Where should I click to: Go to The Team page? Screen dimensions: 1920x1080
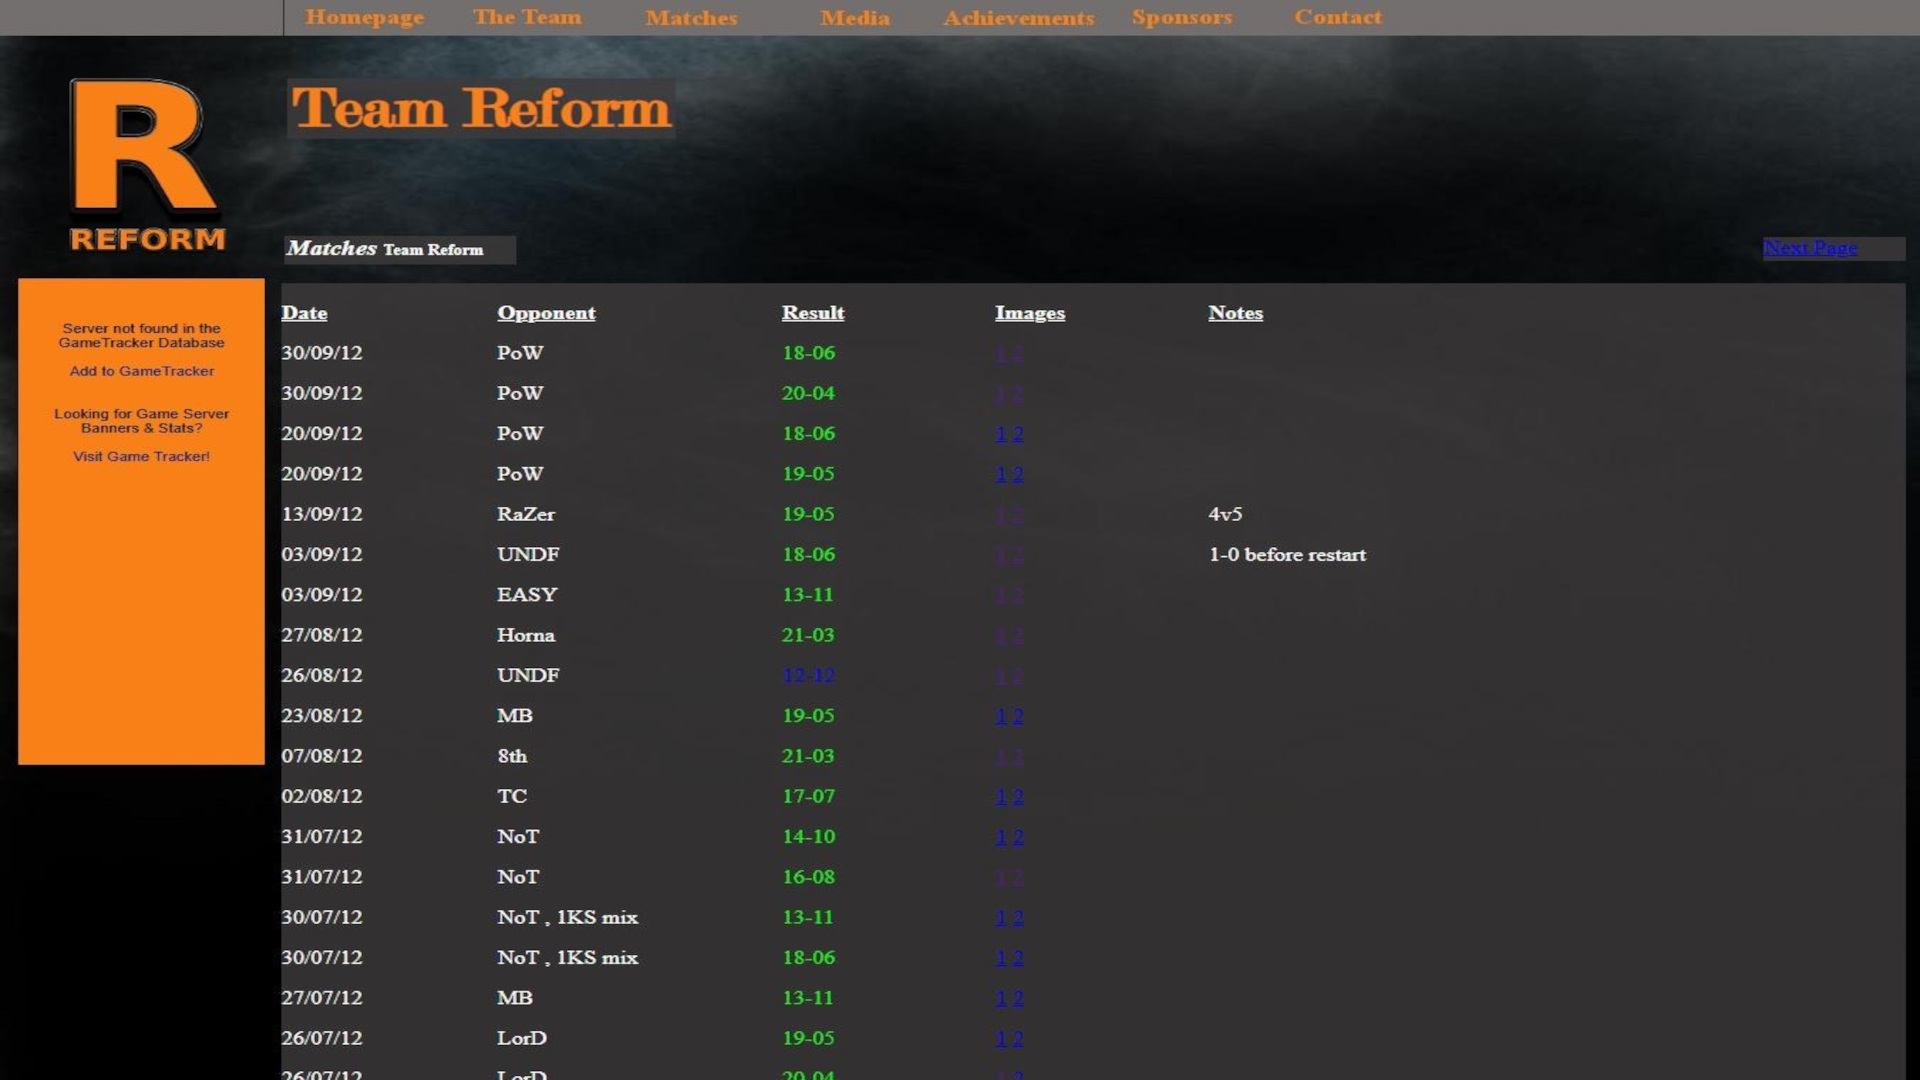click(526, 17)
